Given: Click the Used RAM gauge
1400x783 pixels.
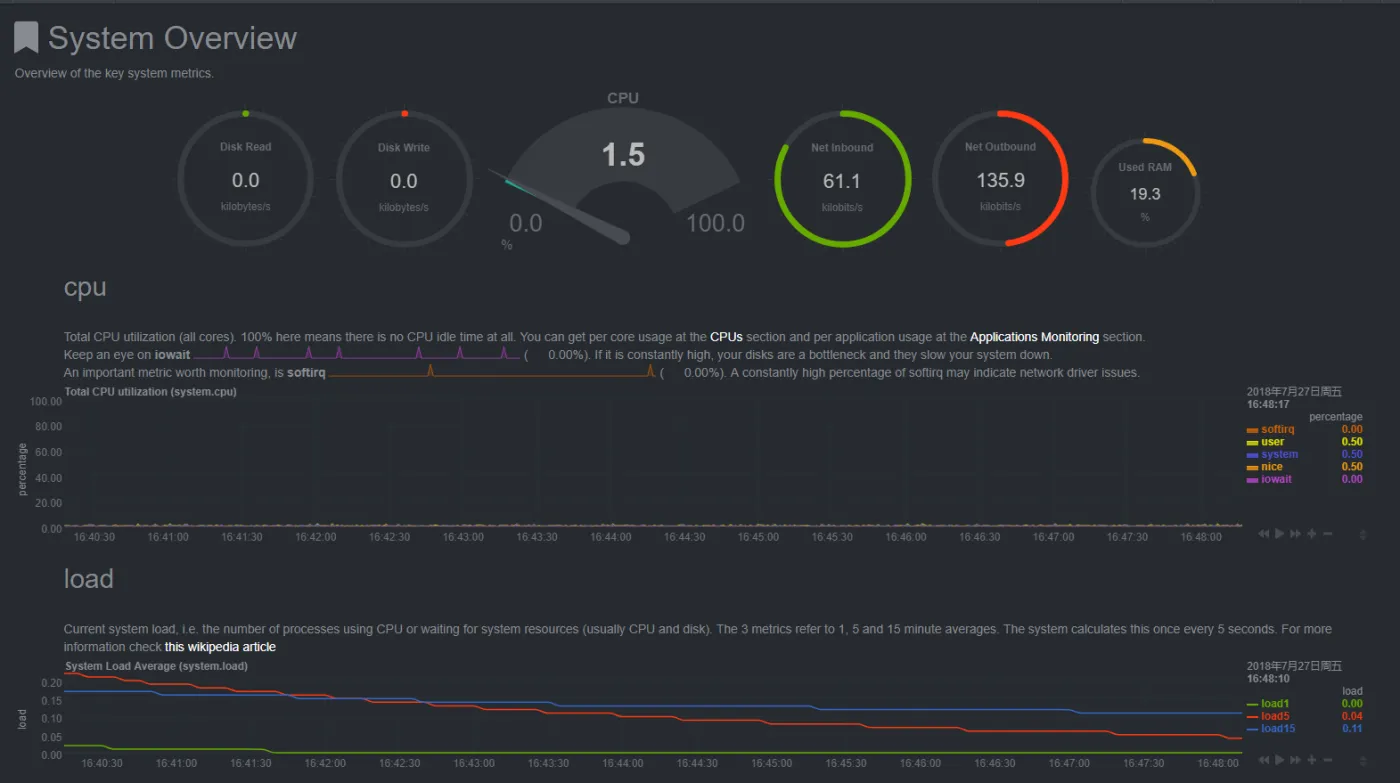Looking at the screenshot, I should point(1145,193).
